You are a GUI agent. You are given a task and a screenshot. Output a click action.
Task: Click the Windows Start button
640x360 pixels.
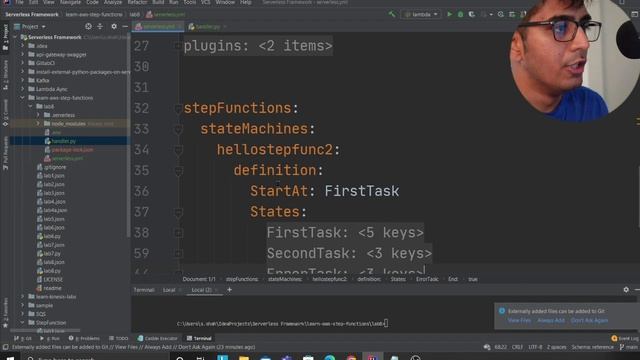coord(10,358)
